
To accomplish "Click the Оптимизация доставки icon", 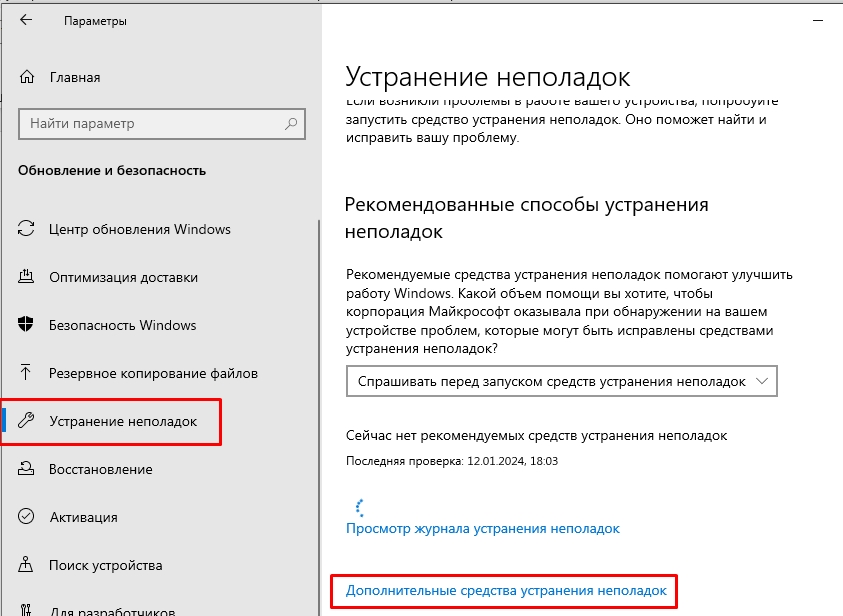I will (27, 278).
